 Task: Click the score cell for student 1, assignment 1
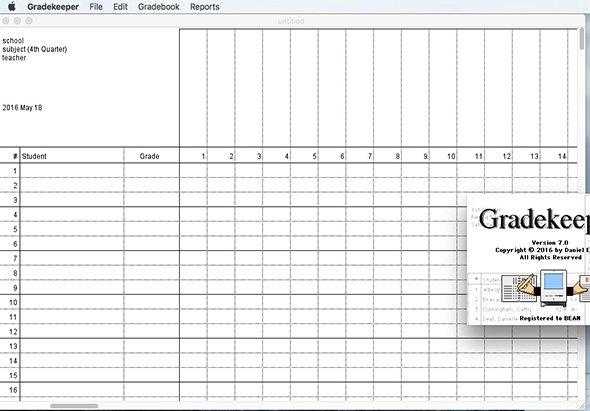[193, 170]
